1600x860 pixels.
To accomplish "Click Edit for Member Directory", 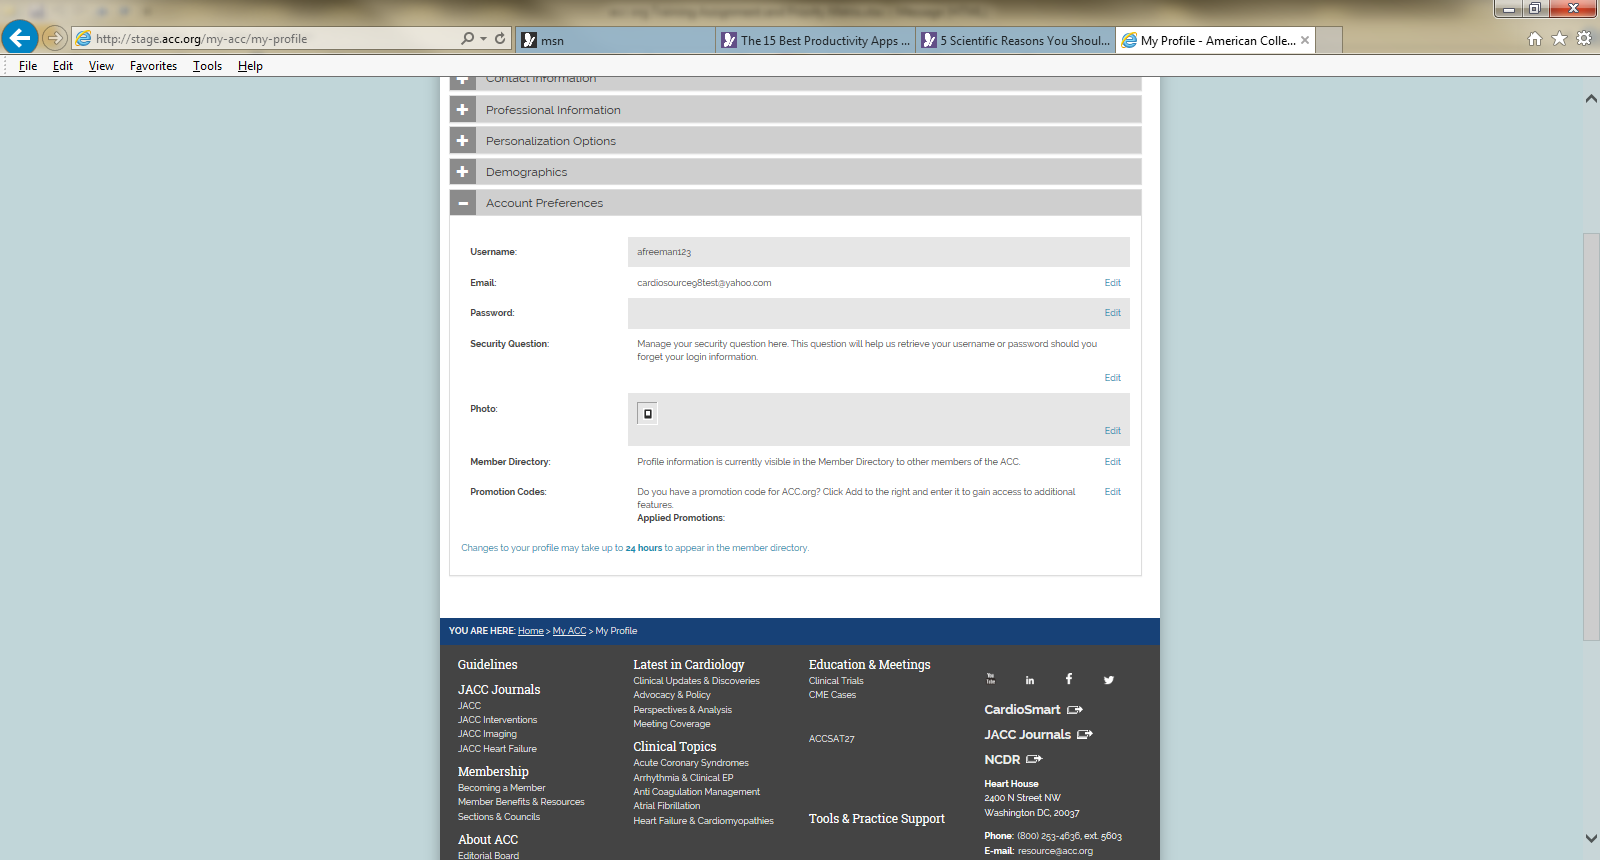I will click(1112, 462).
